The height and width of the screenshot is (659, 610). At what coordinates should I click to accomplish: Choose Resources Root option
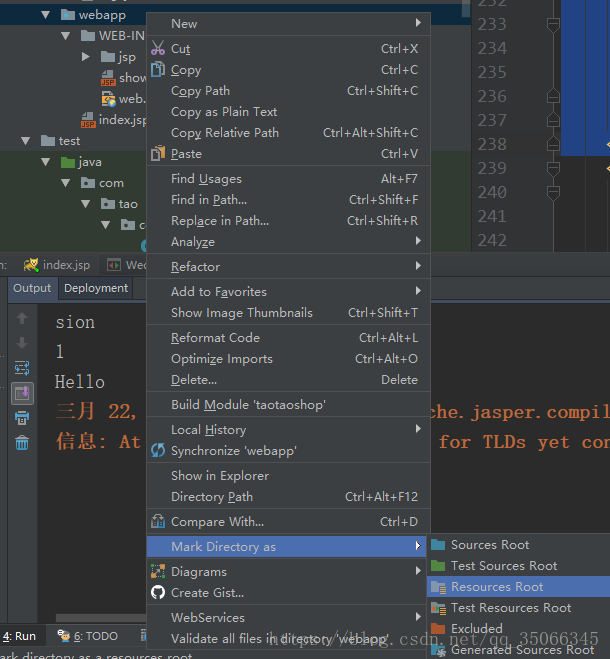[x=518, y=587]
